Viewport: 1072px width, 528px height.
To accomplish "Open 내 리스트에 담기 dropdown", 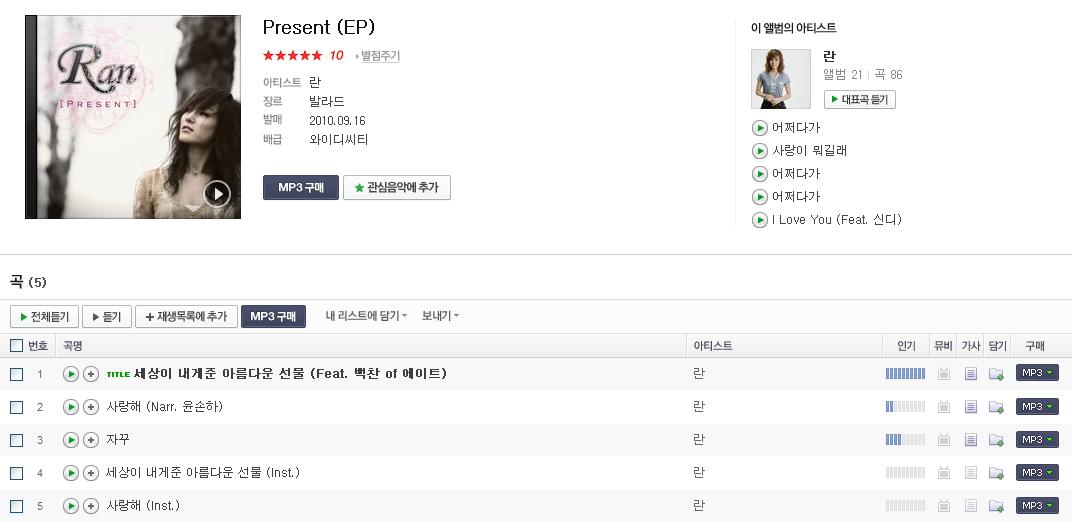I will (x=366, y=316).
